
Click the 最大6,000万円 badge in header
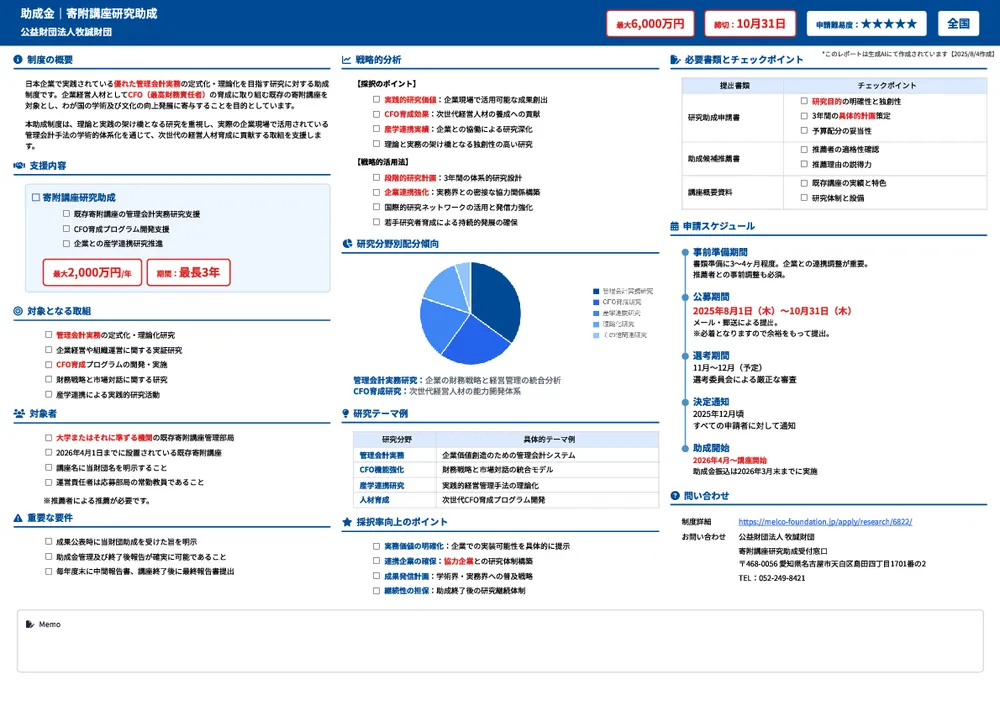tap(650, 24)
